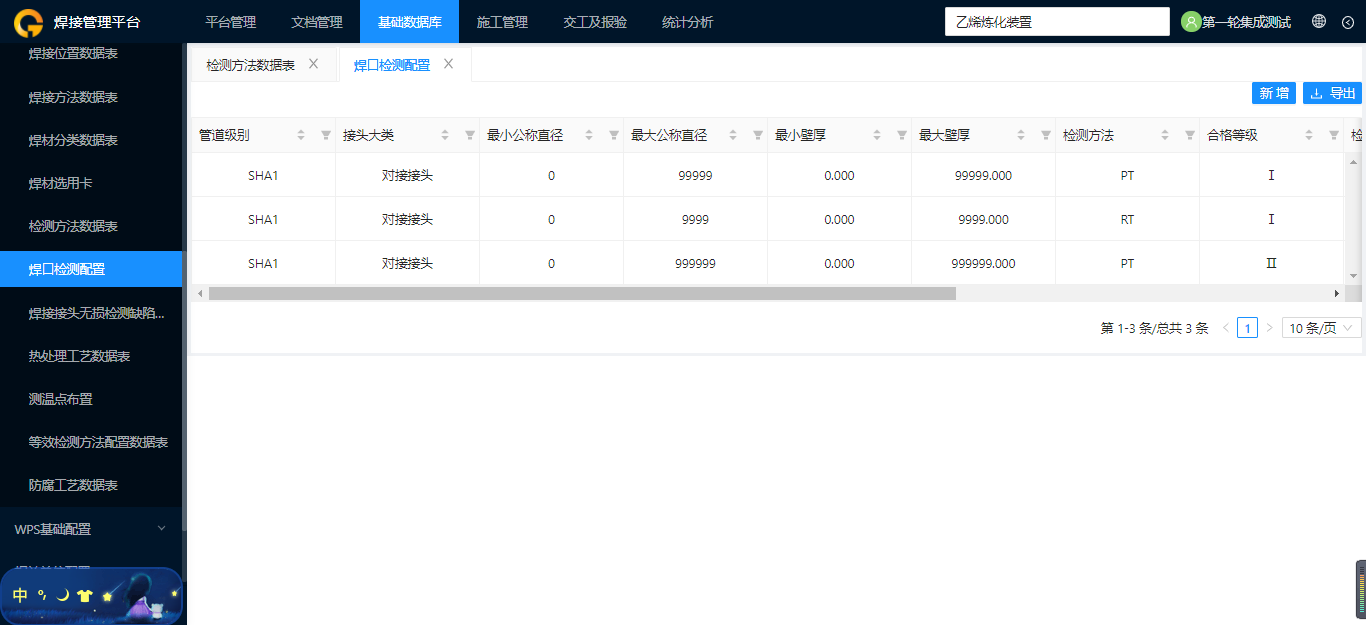Click the table vertical scroll down arrow
1366x625 pixels.
tap(1354, 275)
